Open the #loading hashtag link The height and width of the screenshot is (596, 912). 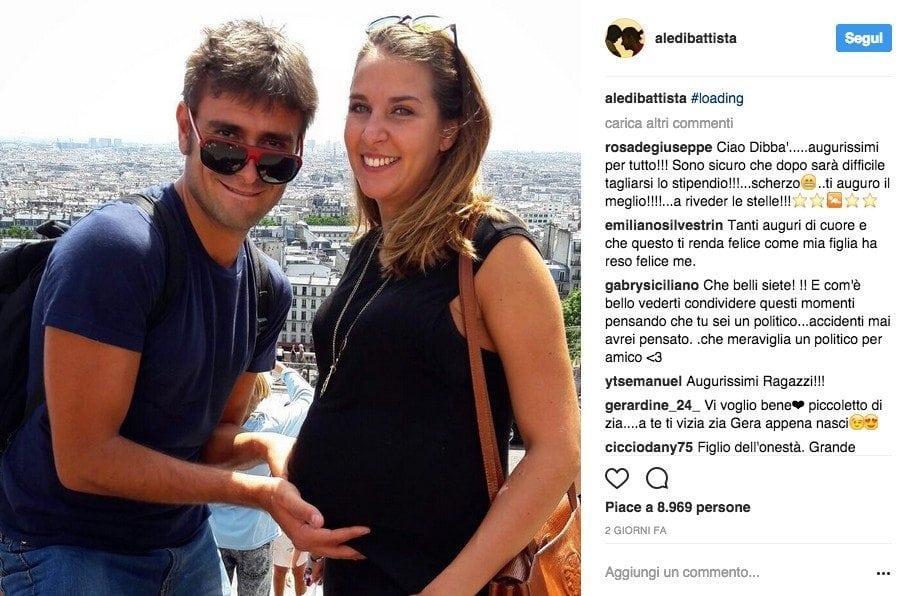pos(717,98)
